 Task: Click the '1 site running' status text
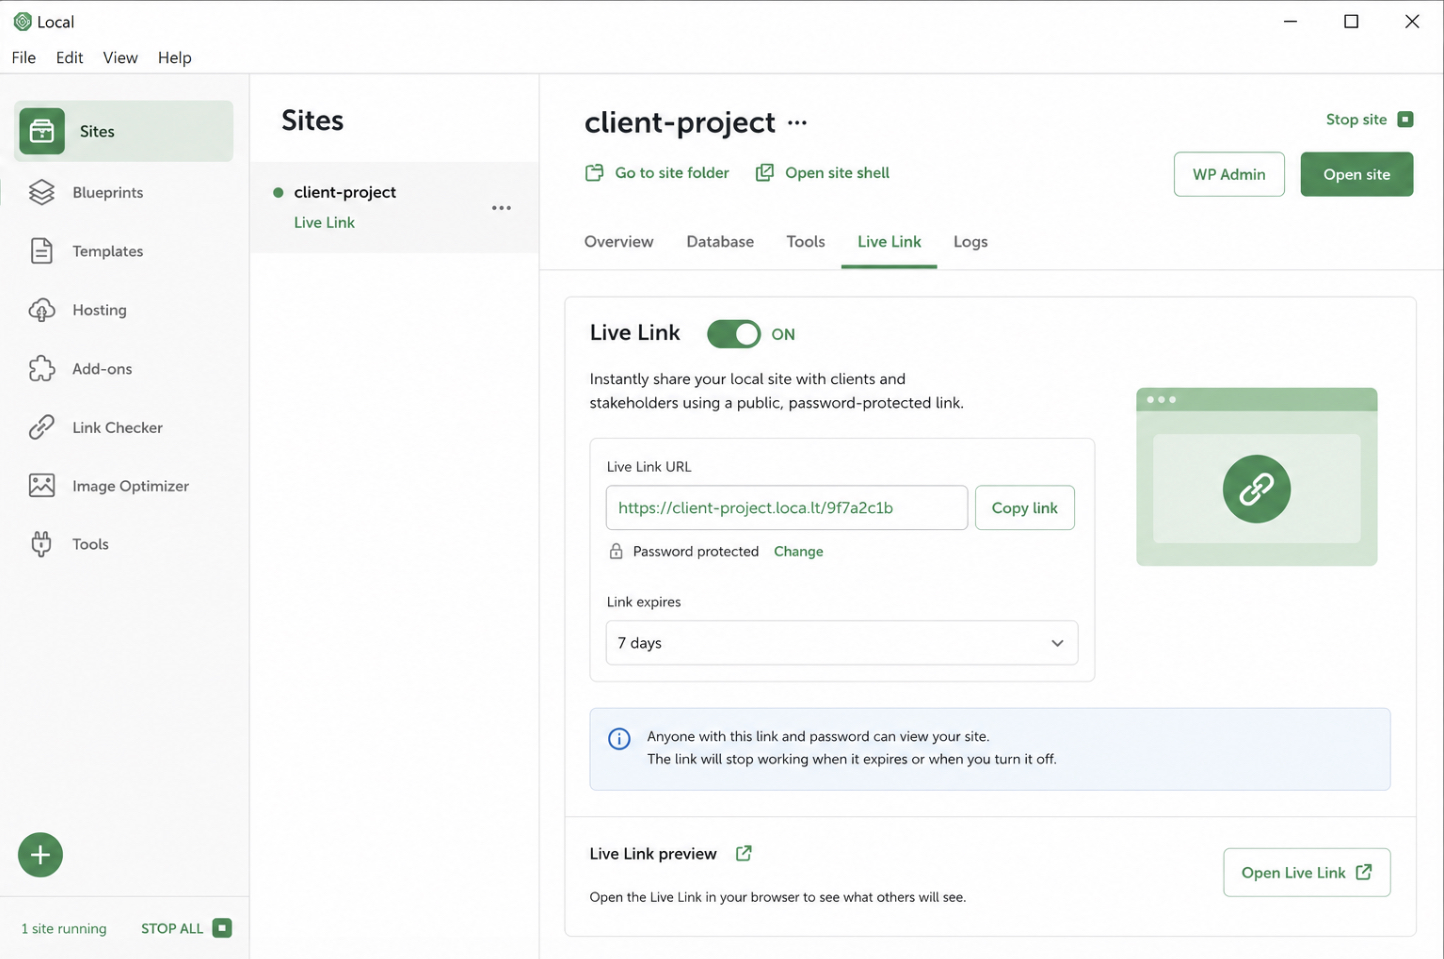(x=64, y=928)
